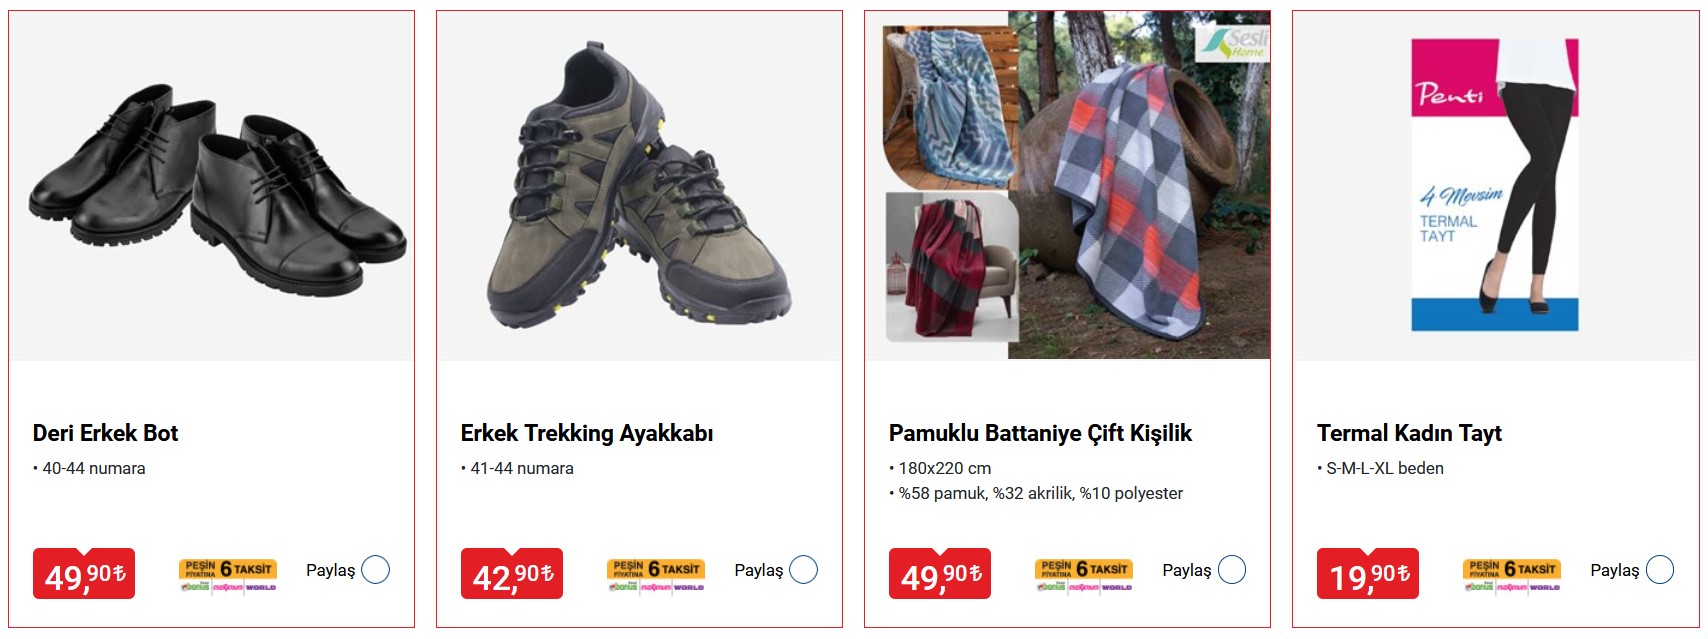The image size is (1708, 639).
Task: Open Pamuklu Battaniye Çift Kişilik title
Action: 1040,433
